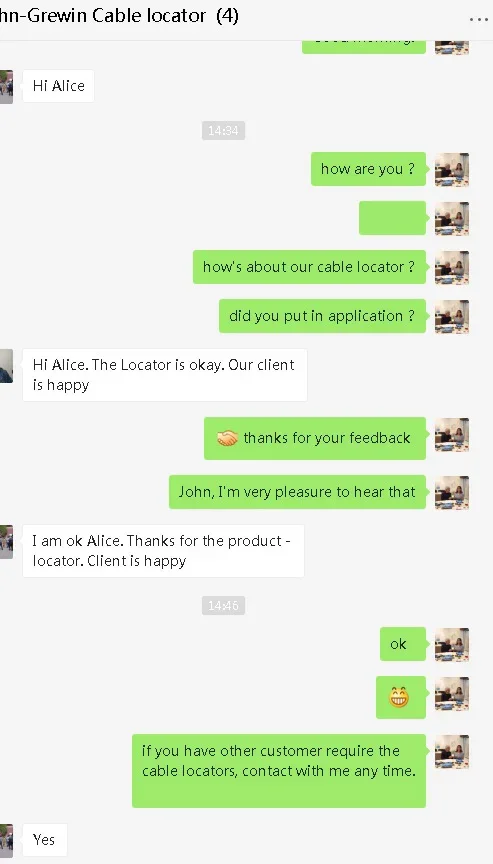Select 'I am ok Alice' message bubble
Image resolution: width=493 pixels, height=864 pixels.
[x=163, y=551]
